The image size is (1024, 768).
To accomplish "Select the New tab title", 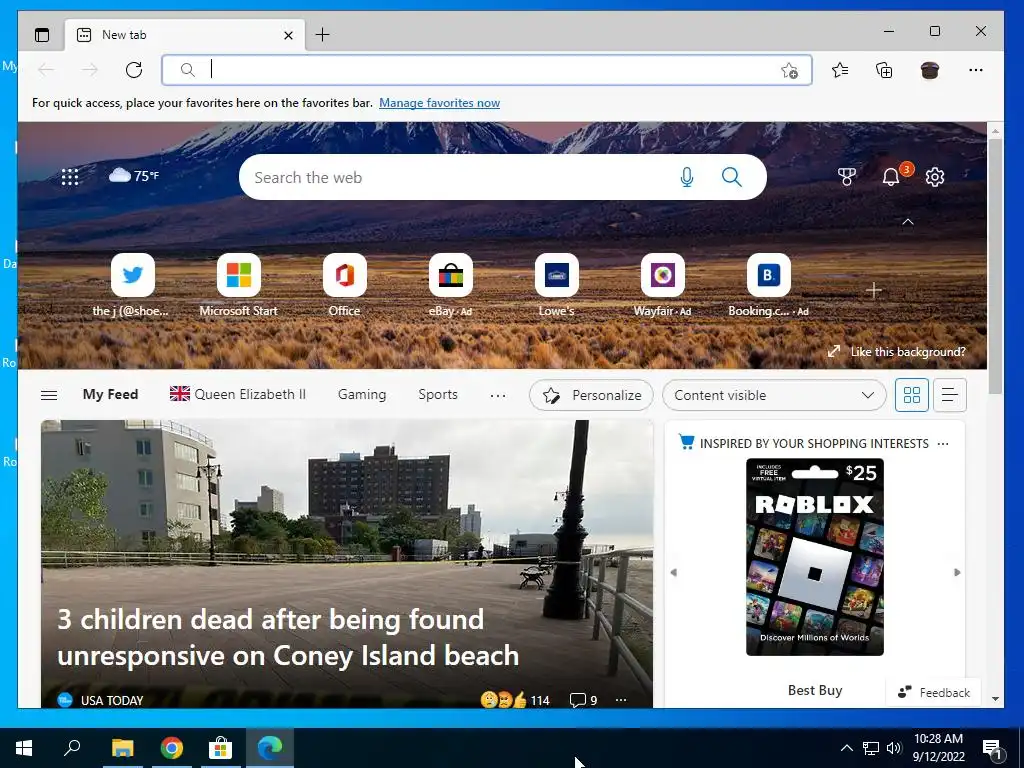I will point(124,35).
